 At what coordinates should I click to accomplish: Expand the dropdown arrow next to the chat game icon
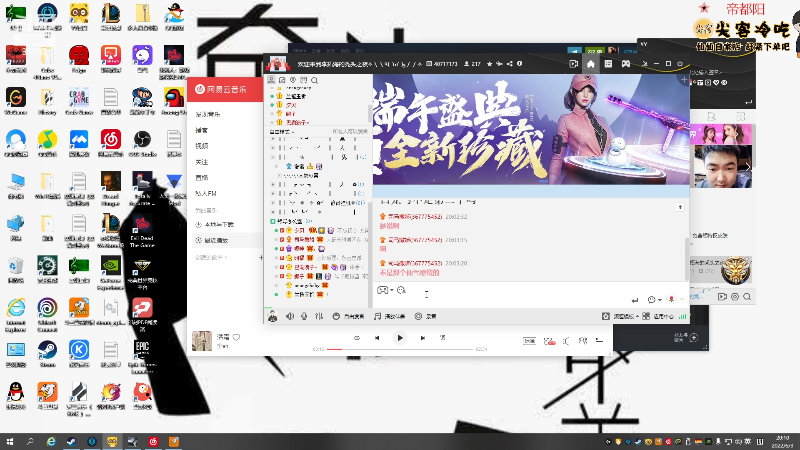pos(391,290)
